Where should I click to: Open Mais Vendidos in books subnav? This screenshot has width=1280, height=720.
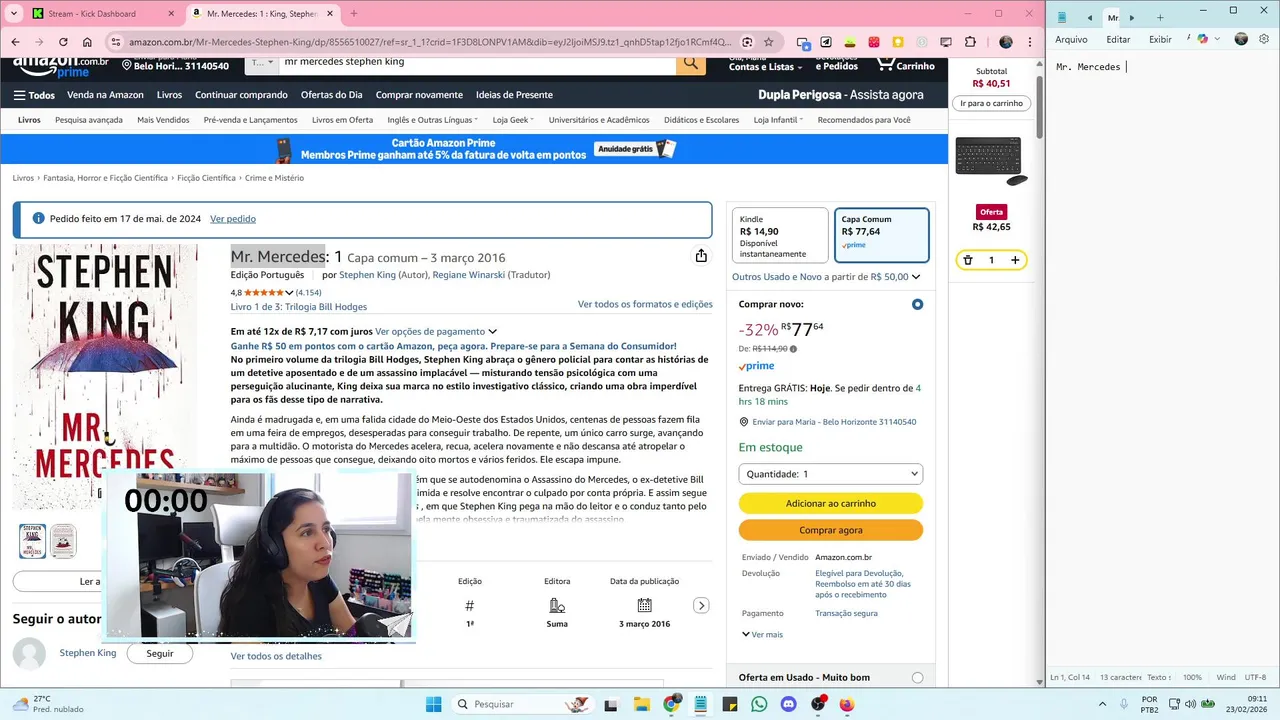pyautogui.click(x=163, y=120)
